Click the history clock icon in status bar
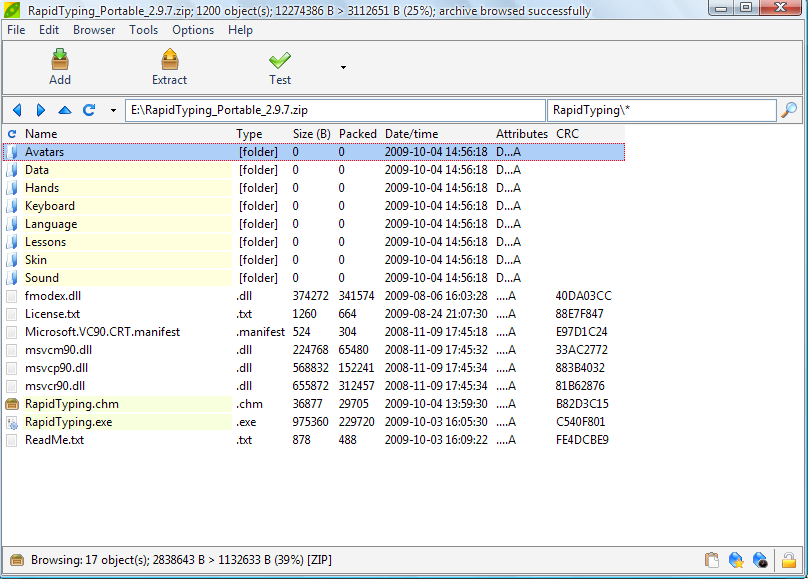Viewport: 808px width, 579px height. pos(761,559)
